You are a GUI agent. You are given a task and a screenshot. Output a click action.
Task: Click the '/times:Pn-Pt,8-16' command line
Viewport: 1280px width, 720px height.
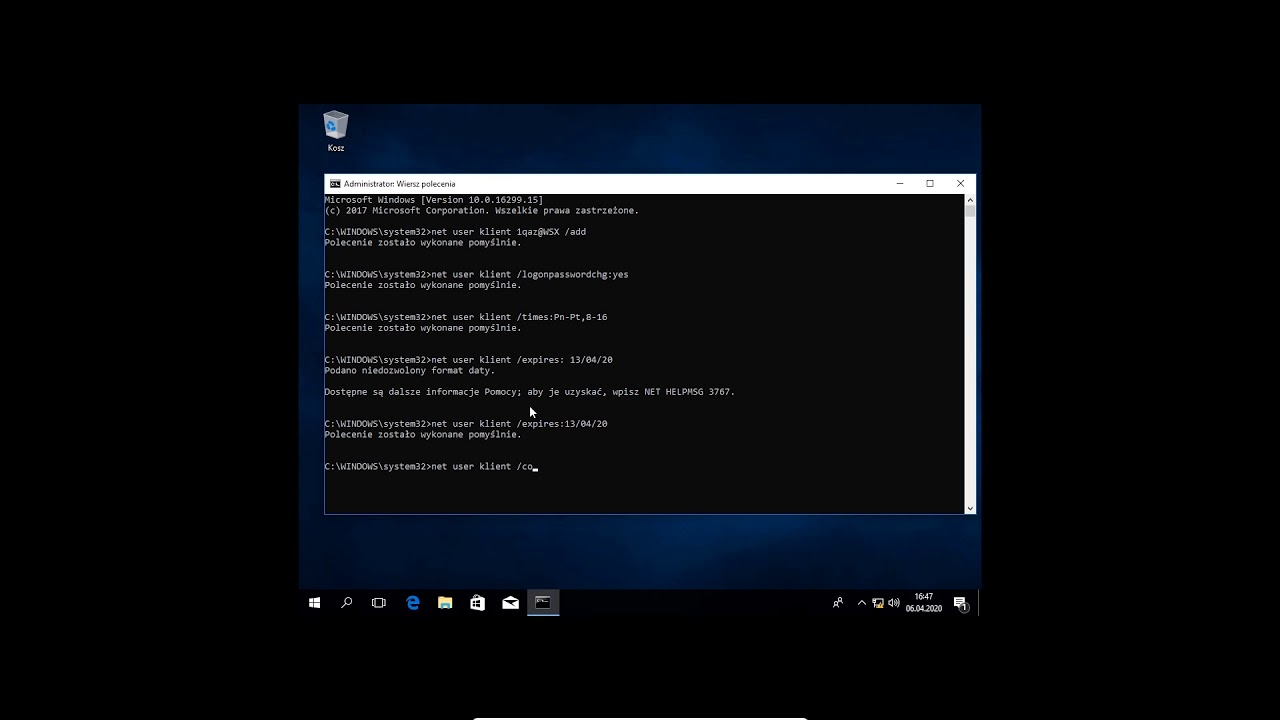coord(466,317)
